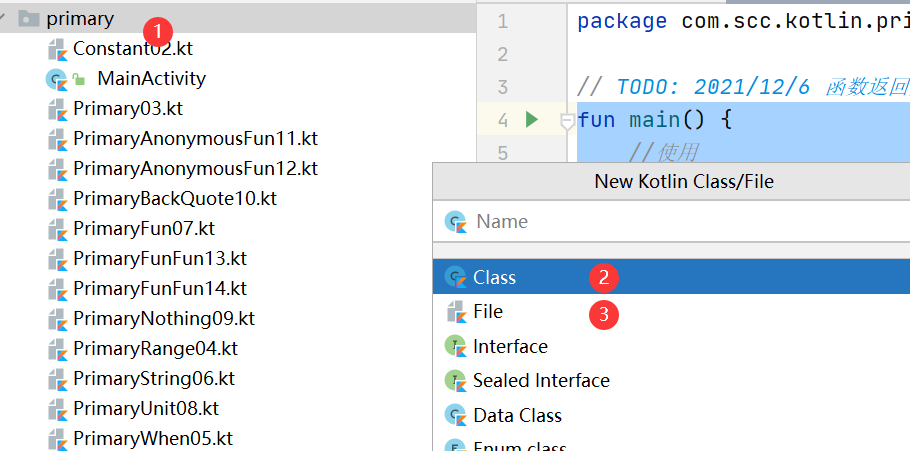Click the Interface option icon
This screenshot has width=910, height=451.
pos(456,347)
